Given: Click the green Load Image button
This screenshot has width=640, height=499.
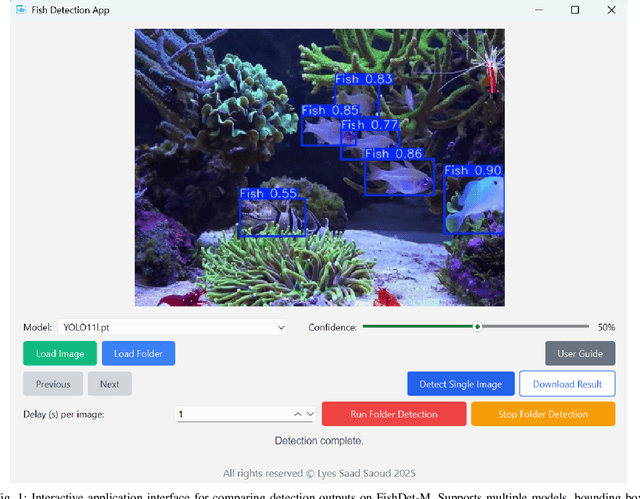Looking at the screenshot, I should pos(60,353).
